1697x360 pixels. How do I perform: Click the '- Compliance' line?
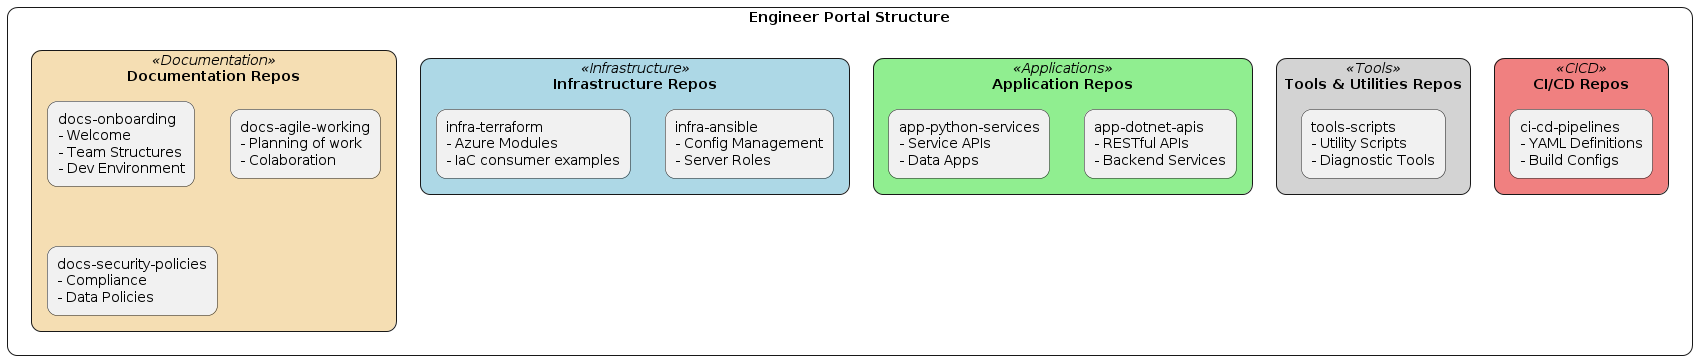[102, 280]
